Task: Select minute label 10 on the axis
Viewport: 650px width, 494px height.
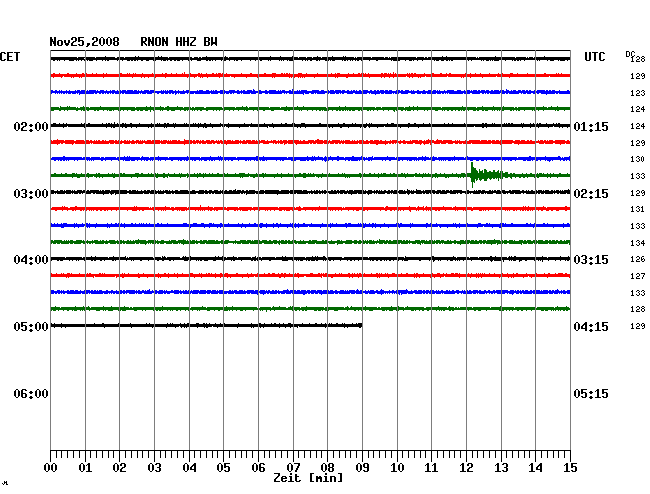Action: (x=397, y=468)
